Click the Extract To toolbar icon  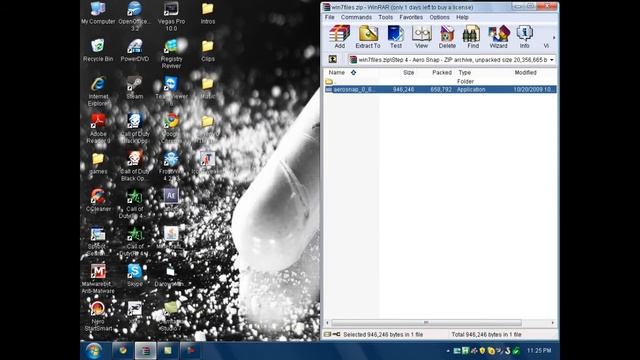tap(368, 37)
